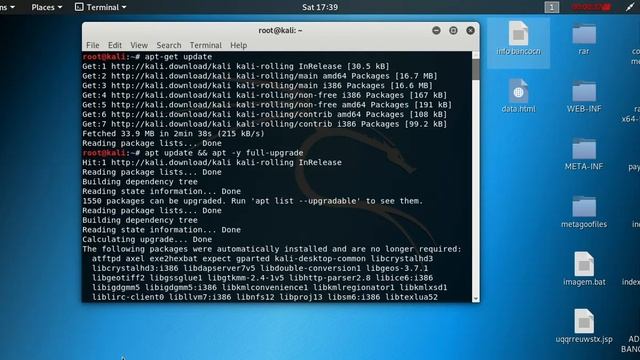The image size is (640, 360).
Task: Click the Terminal icon in top bar
Action: tap(79, 7)
